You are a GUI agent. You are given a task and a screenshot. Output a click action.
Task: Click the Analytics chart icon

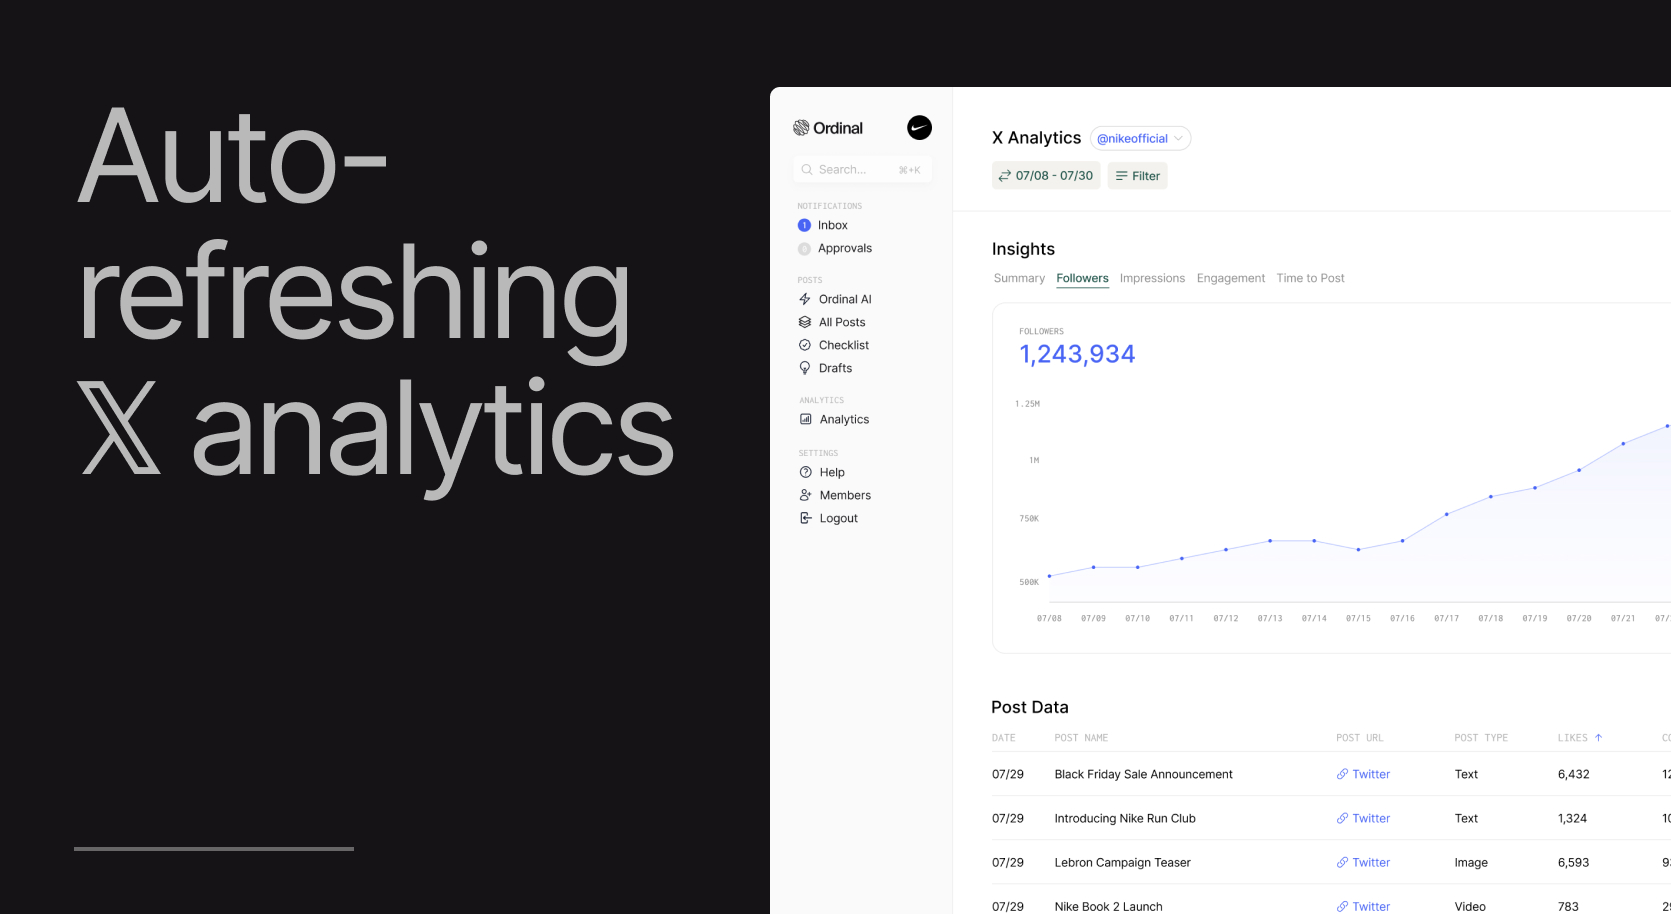[806, 419]
